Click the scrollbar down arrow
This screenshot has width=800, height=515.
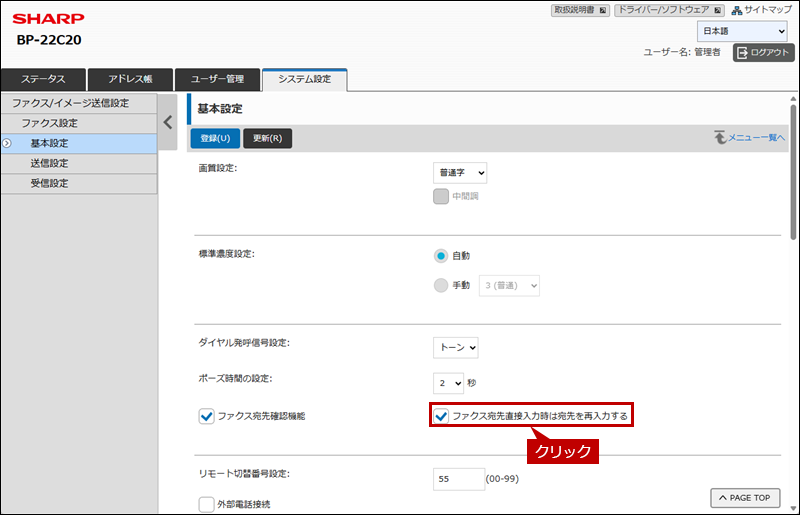coord(793,508)
